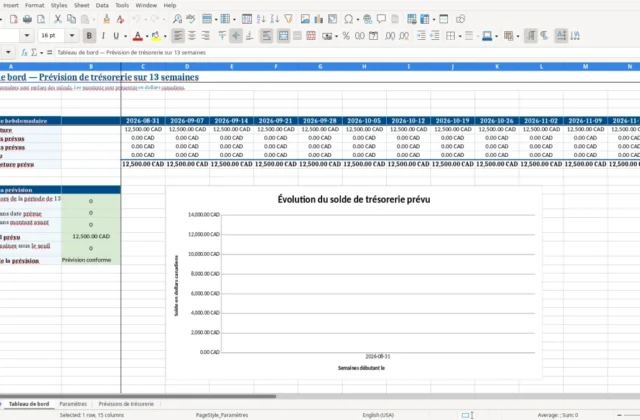The width and height of the screenshot is (640, 420).
Task: Click the Clear Direct Formatting icon
Action: [120, 19]
